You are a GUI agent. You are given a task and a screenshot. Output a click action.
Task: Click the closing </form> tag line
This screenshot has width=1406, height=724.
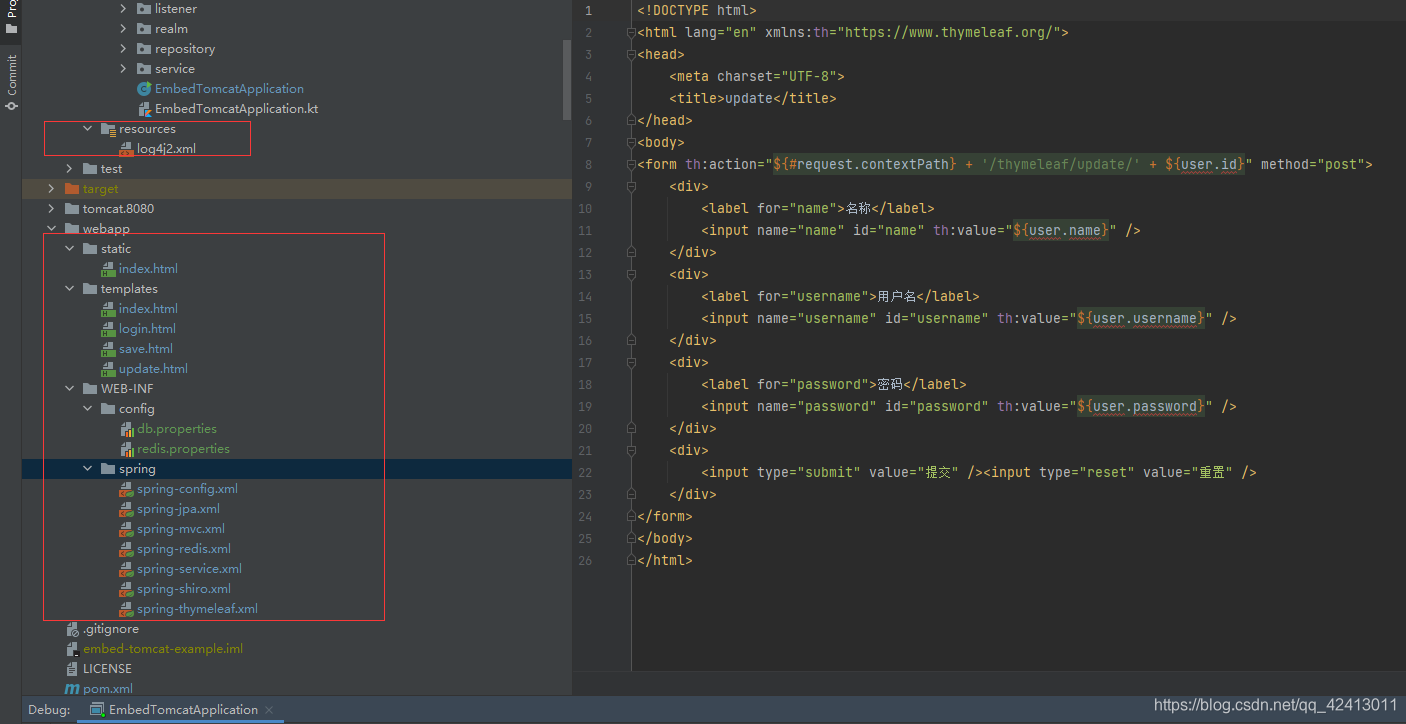pyautogui.click(x=665, y=516)
